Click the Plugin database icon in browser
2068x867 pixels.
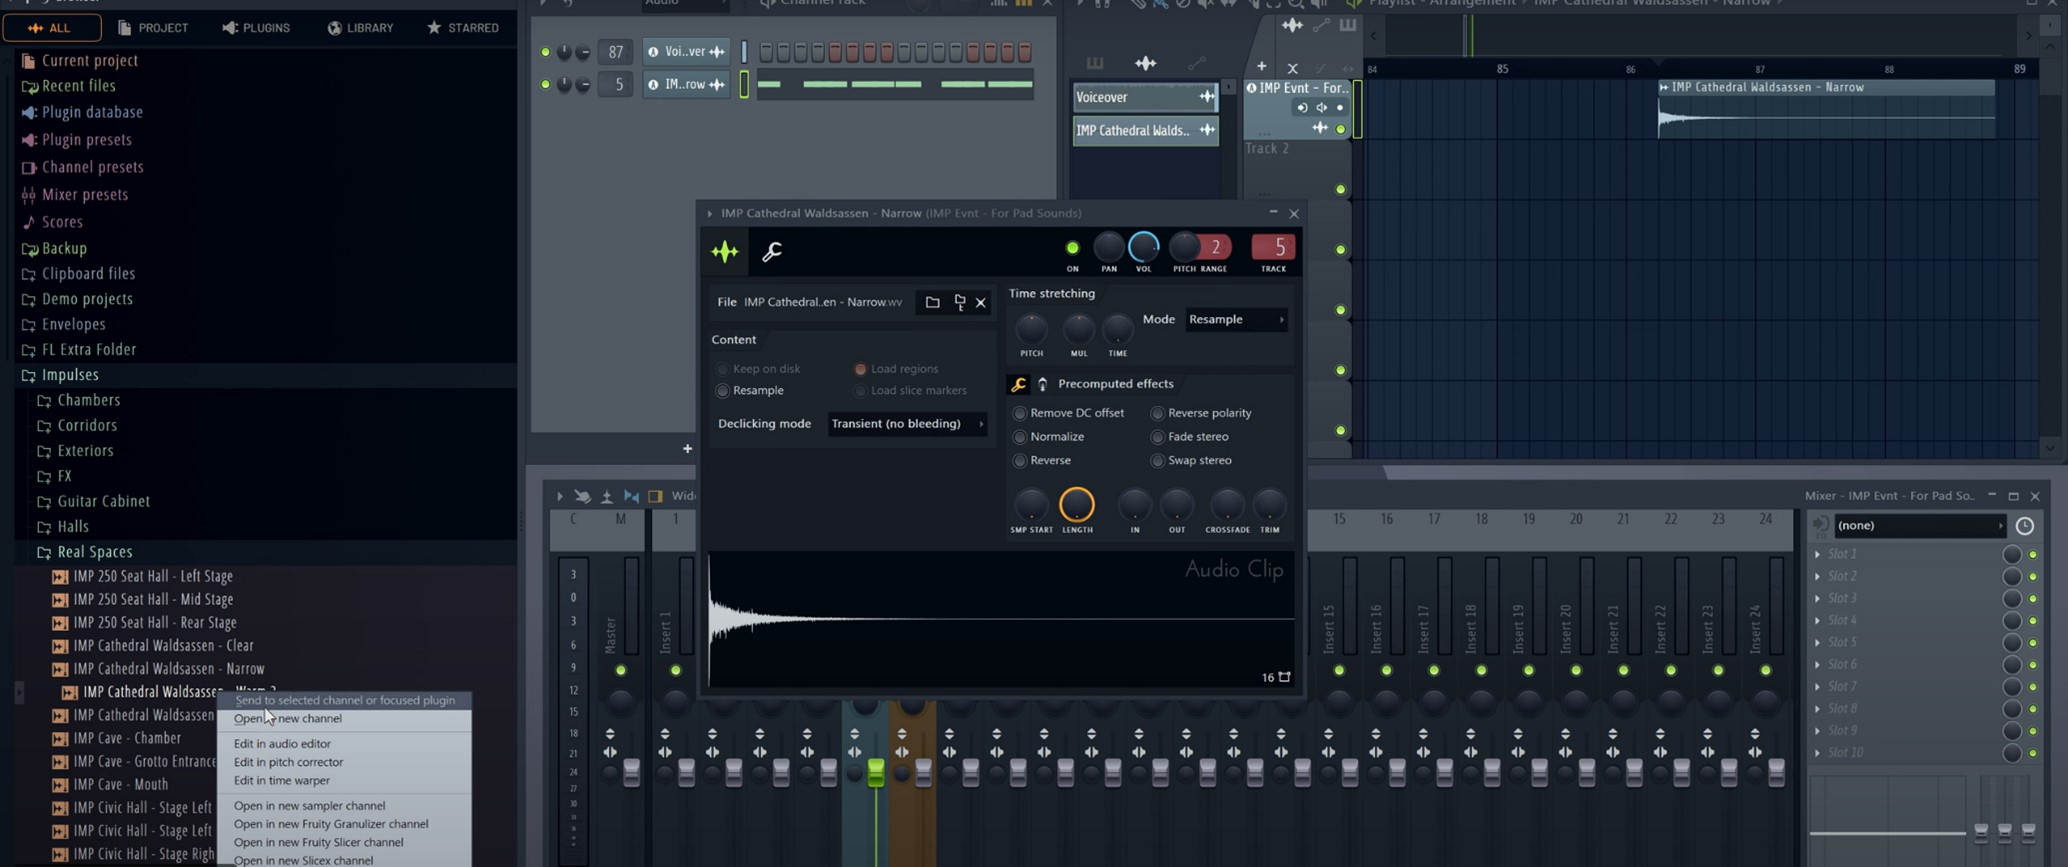pyautogui.click(x=29, y=113)
